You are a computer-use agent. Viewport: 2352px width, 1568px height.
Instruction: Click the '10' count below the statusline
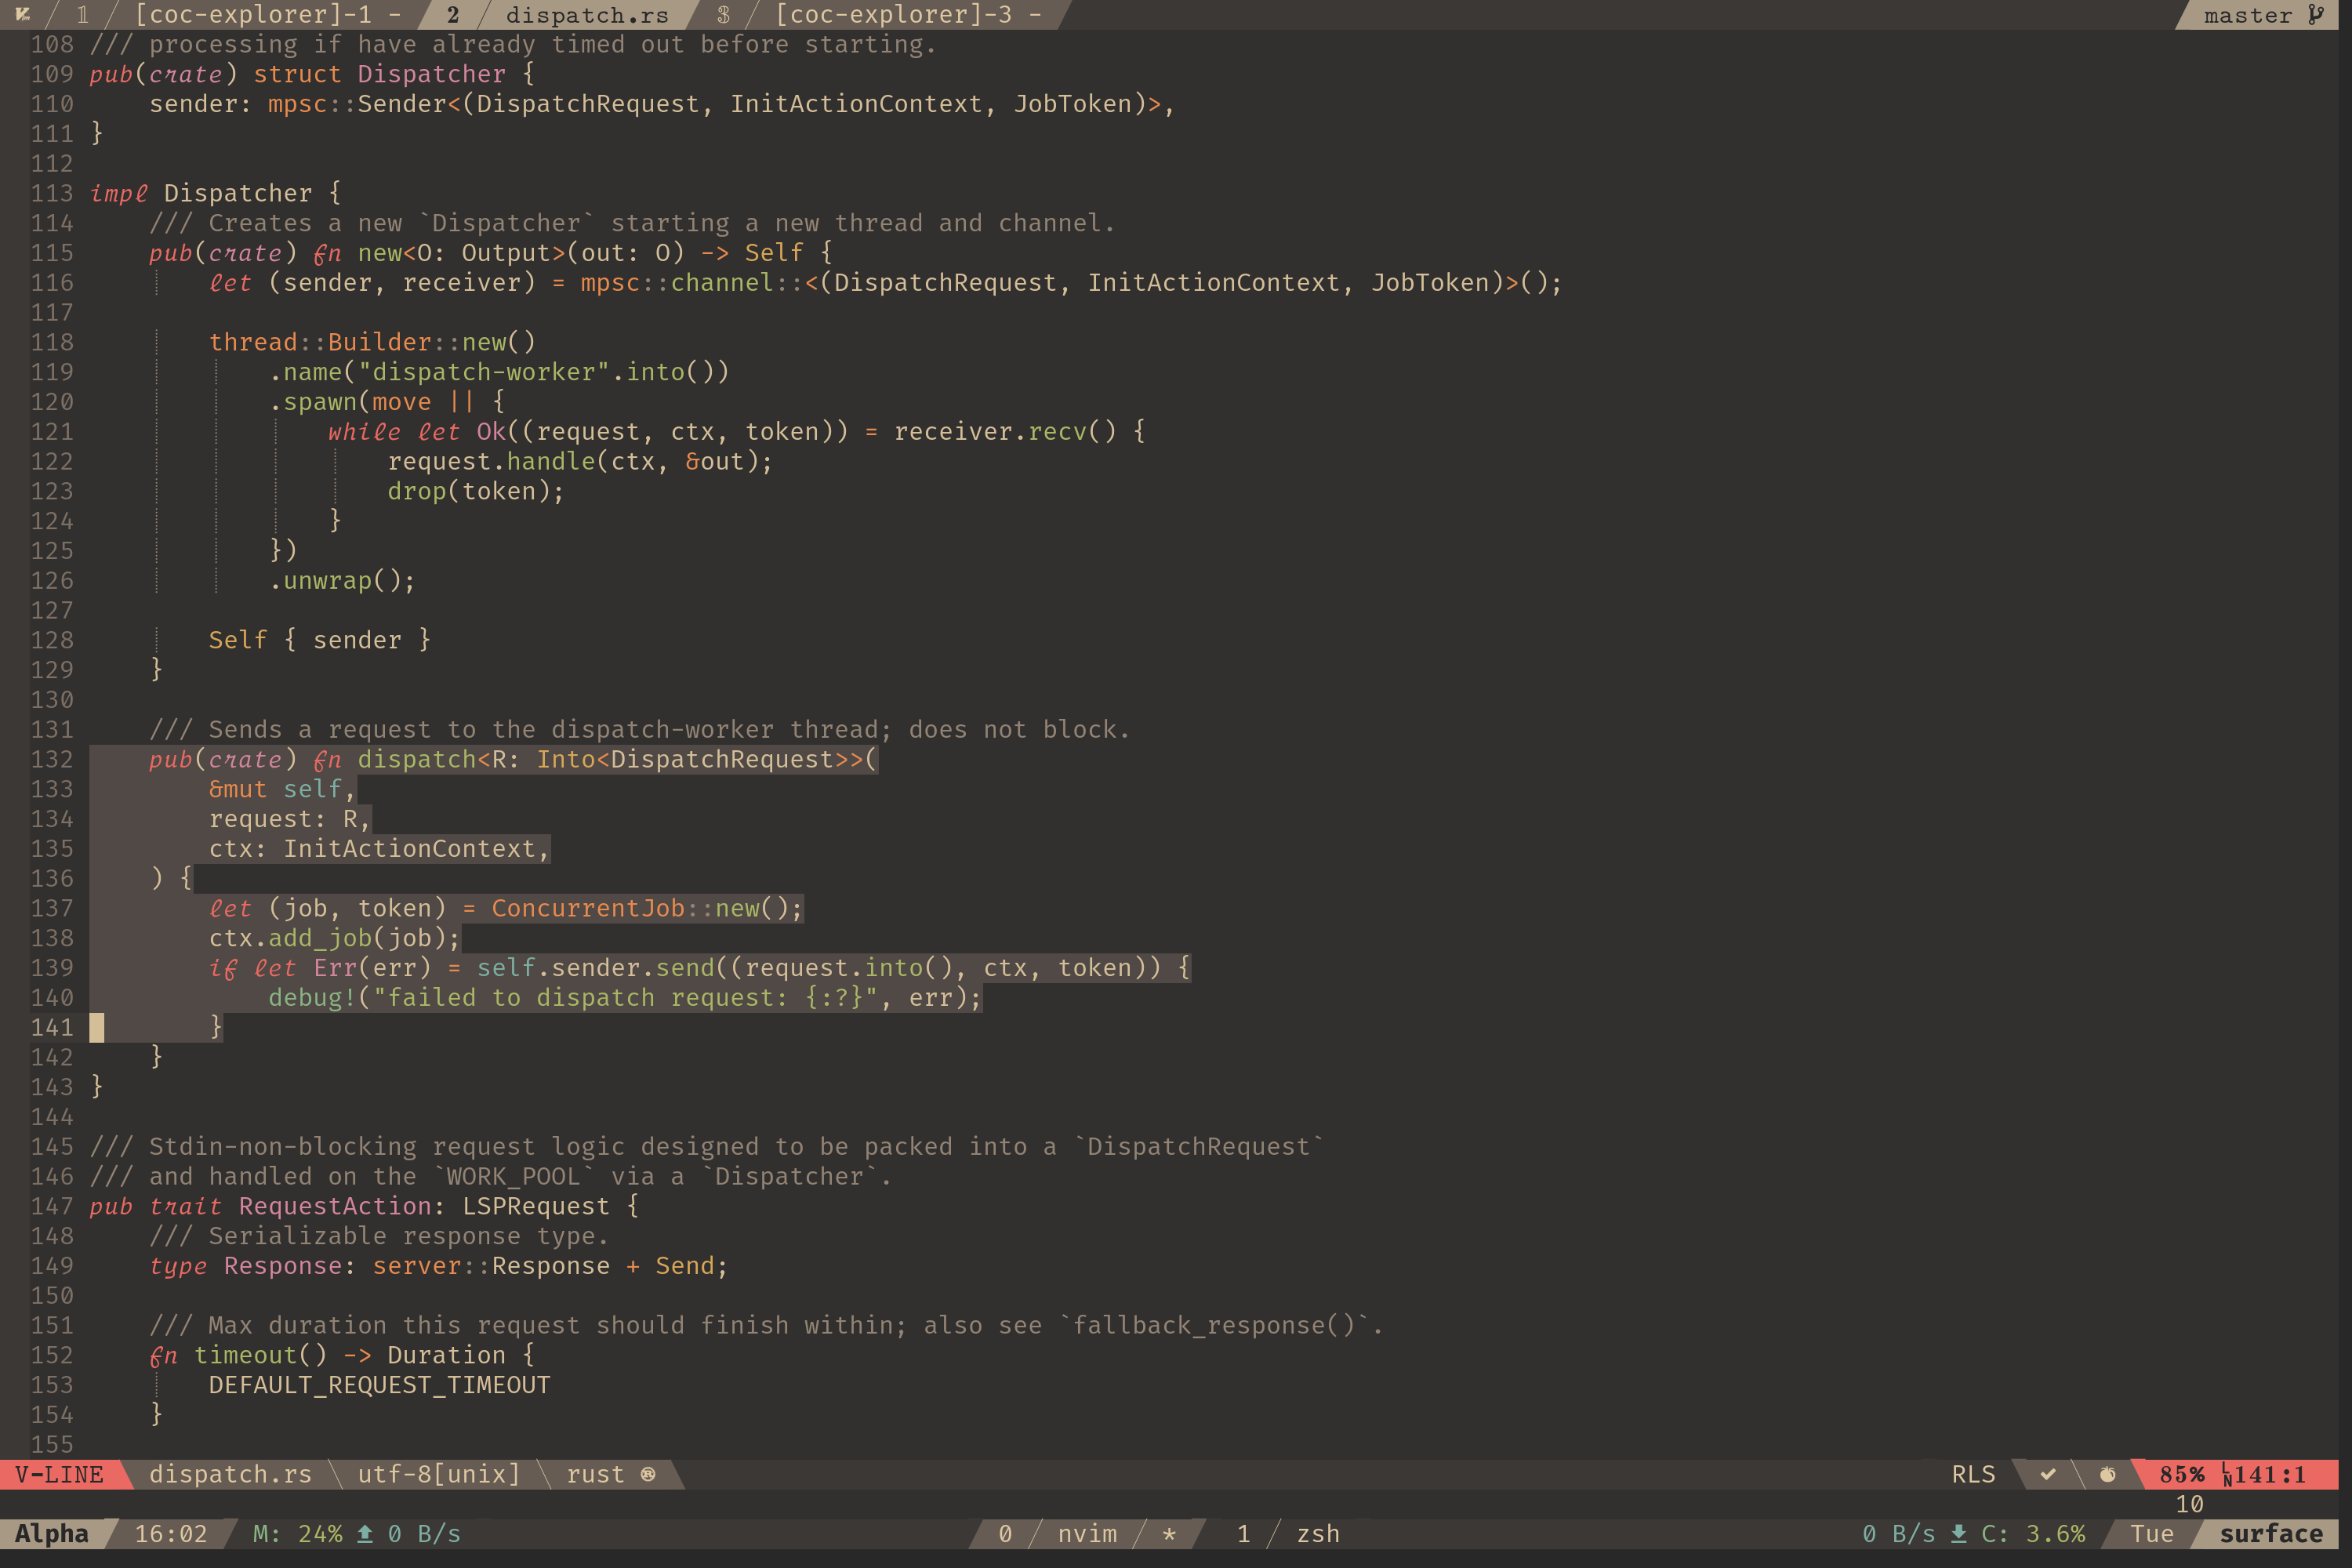[x=2189, y=1504]
